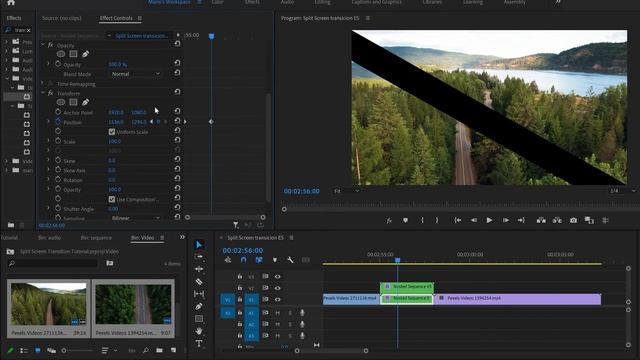Mute audio track A1
Image resolution: width=640 pixels, height=360 pixels.
click(278, 313)
